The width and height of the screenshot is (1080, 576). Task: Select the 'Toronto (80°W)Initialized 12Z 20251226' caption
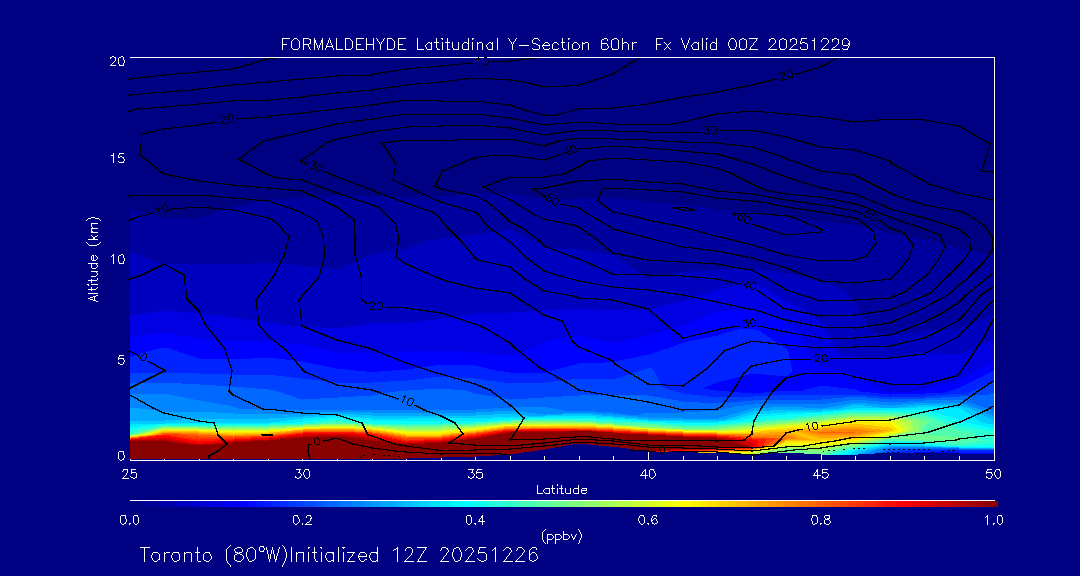click(339, 555)
